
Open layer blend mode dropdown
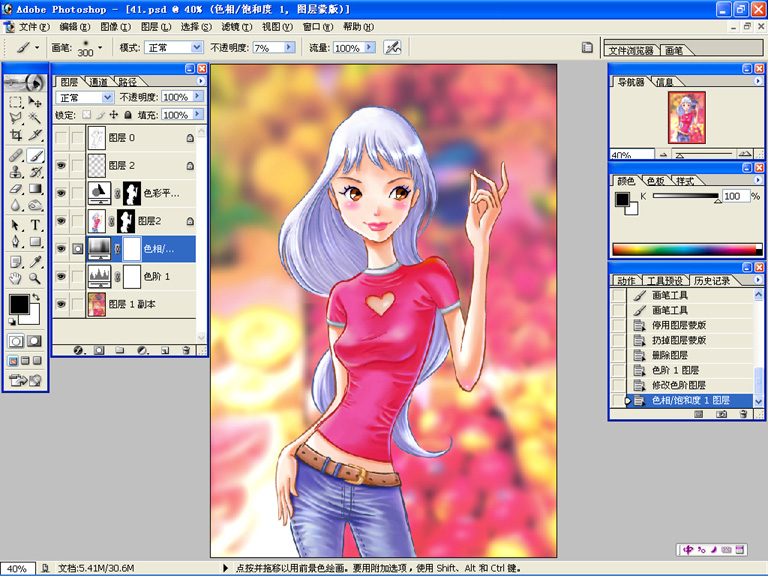click(x=108, y=97)
